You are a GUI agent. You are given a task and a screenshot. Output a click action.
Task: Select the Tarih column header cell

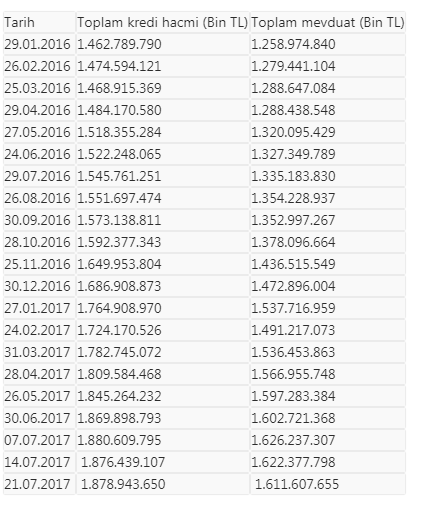tap(39, 22)
